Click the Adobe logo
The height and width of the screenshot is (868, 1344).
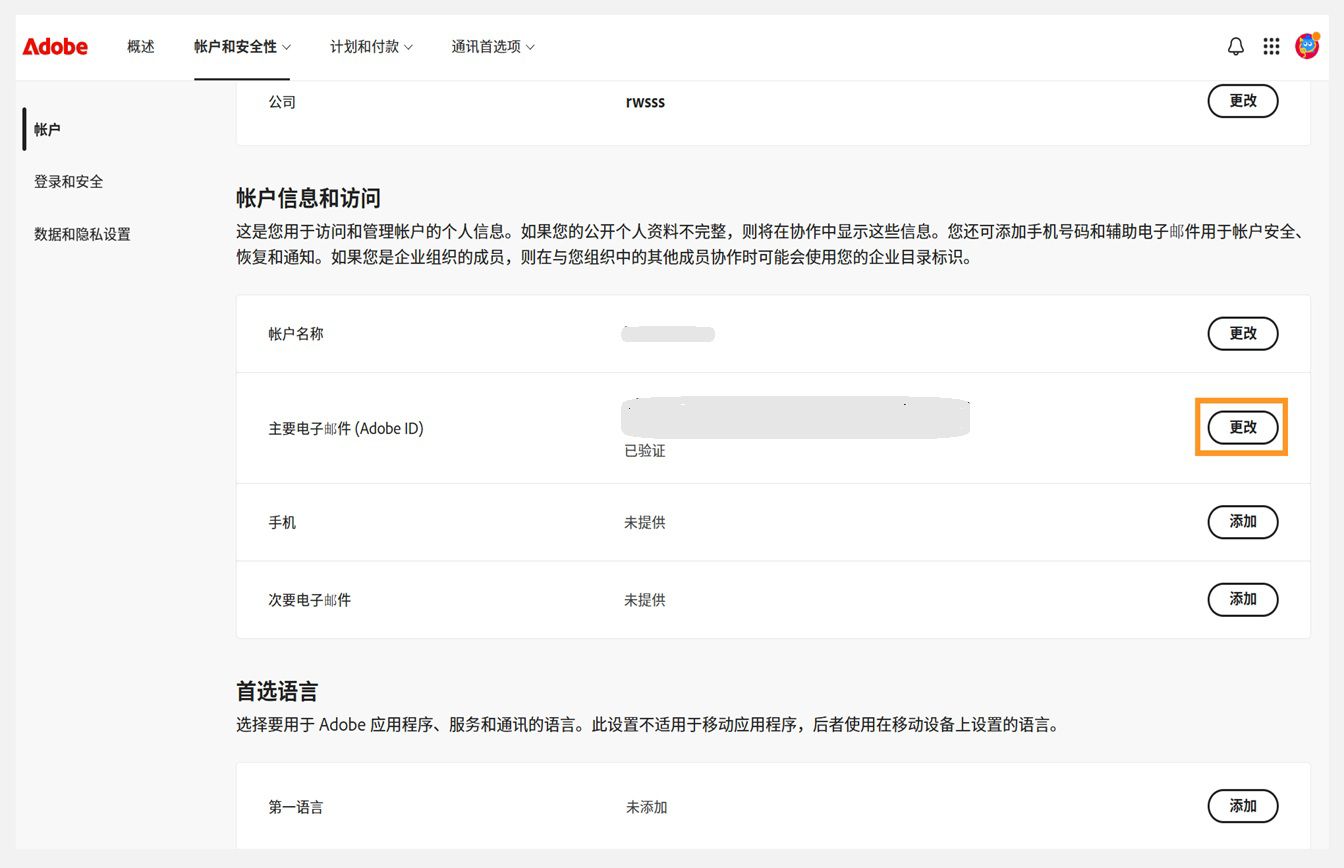[x=55, y=46]
